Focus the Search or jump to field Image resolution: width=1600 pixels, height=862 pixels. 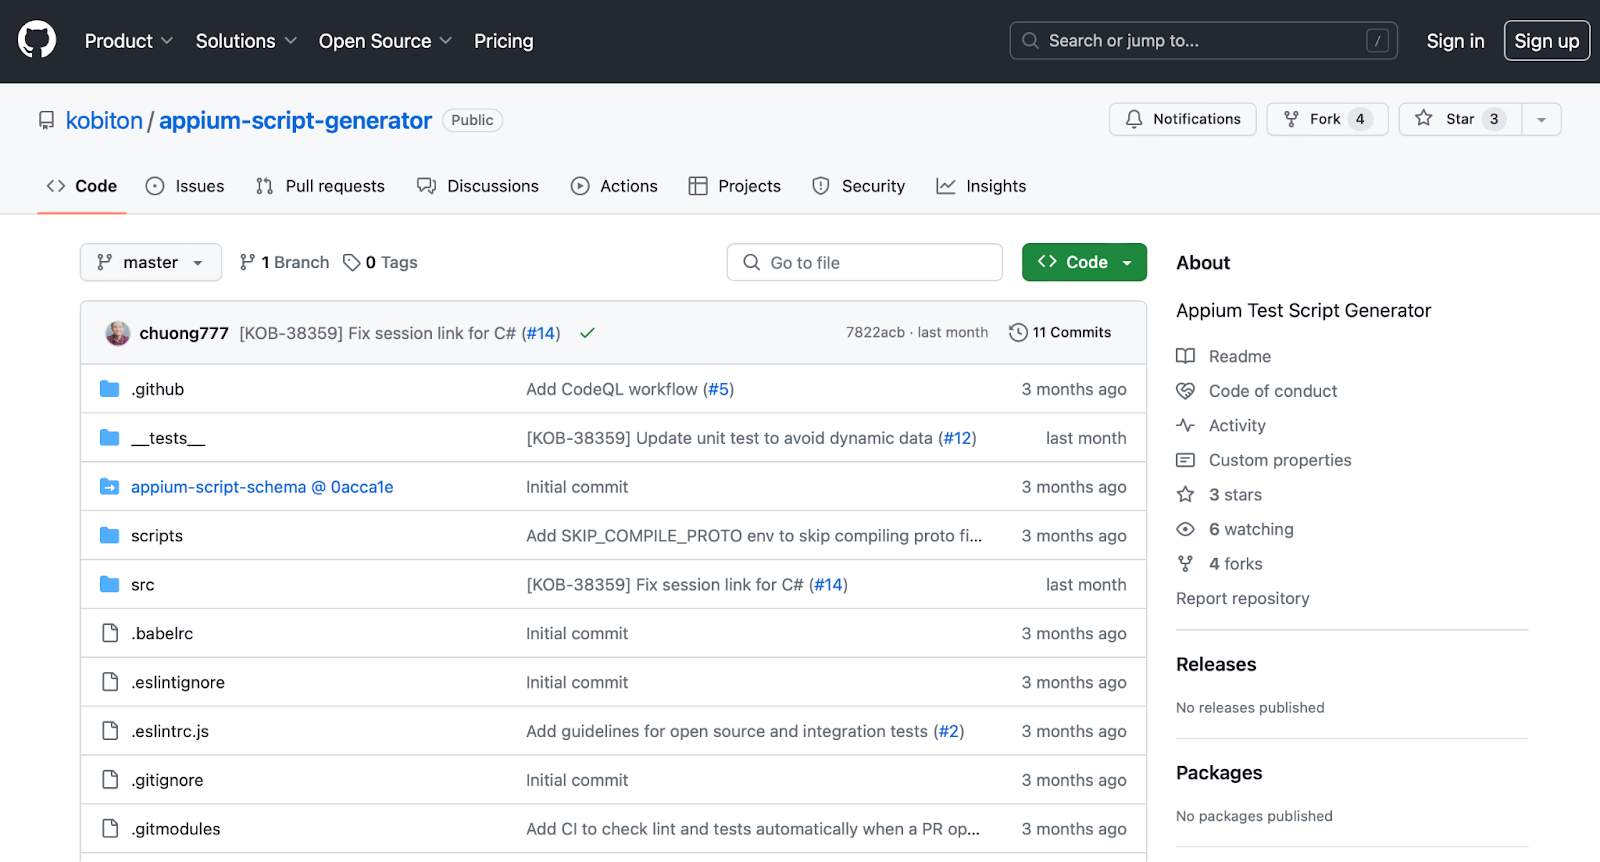click(1204, 41)
